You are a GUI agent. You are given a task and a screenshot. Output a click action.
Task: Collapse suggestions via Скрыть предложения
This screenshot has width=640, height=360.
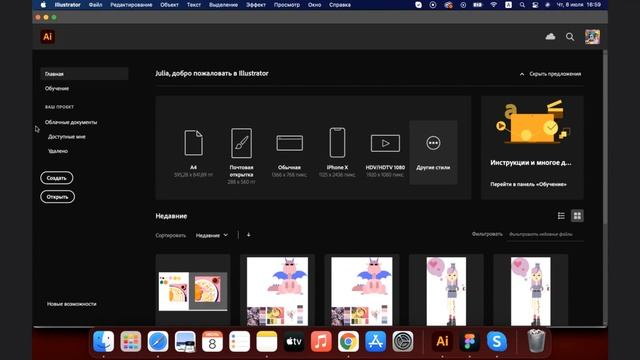pyautogui.click(x=550, y=74)
